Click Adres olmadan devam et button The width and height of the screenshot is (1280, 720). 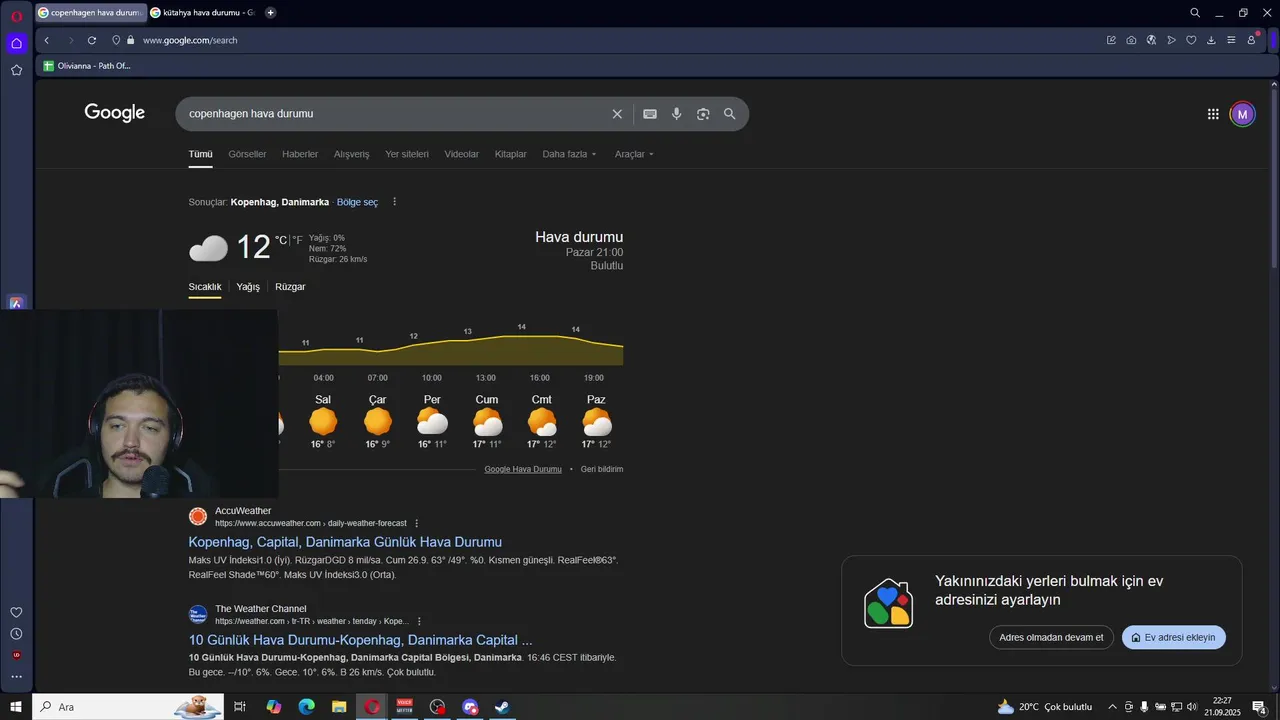pos(1051,637)
